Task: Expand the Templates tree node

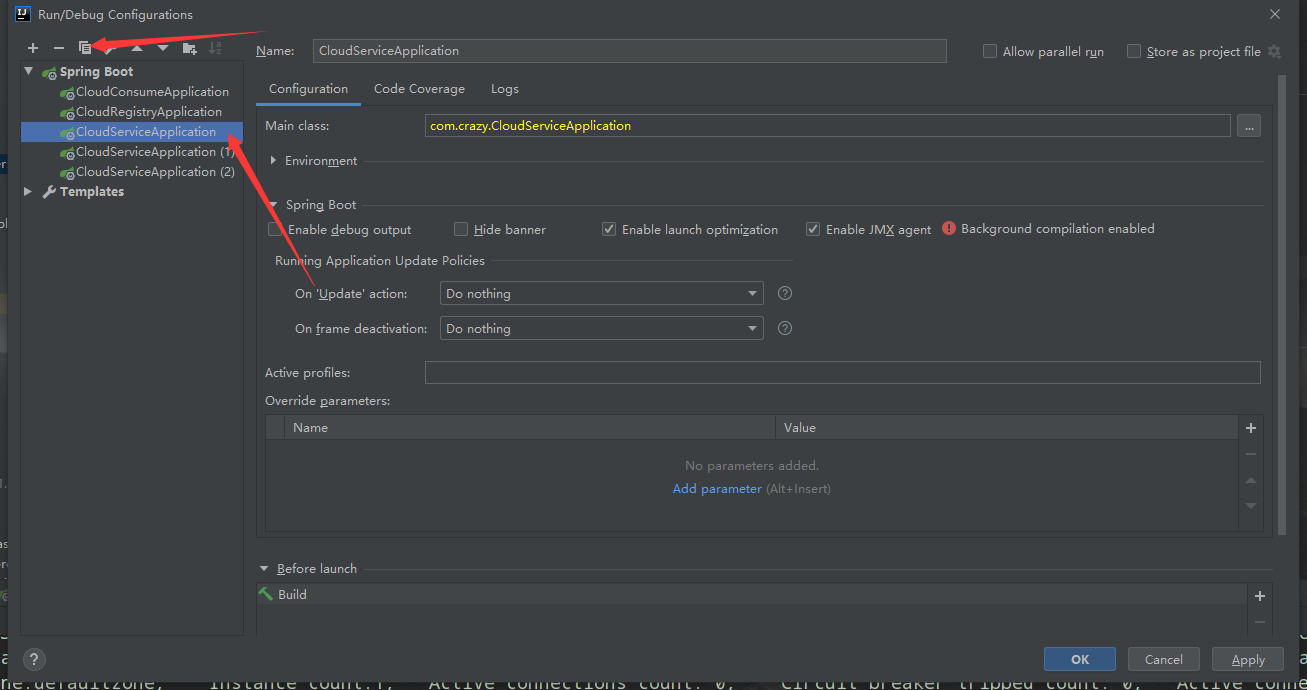Action: (29, 192)
